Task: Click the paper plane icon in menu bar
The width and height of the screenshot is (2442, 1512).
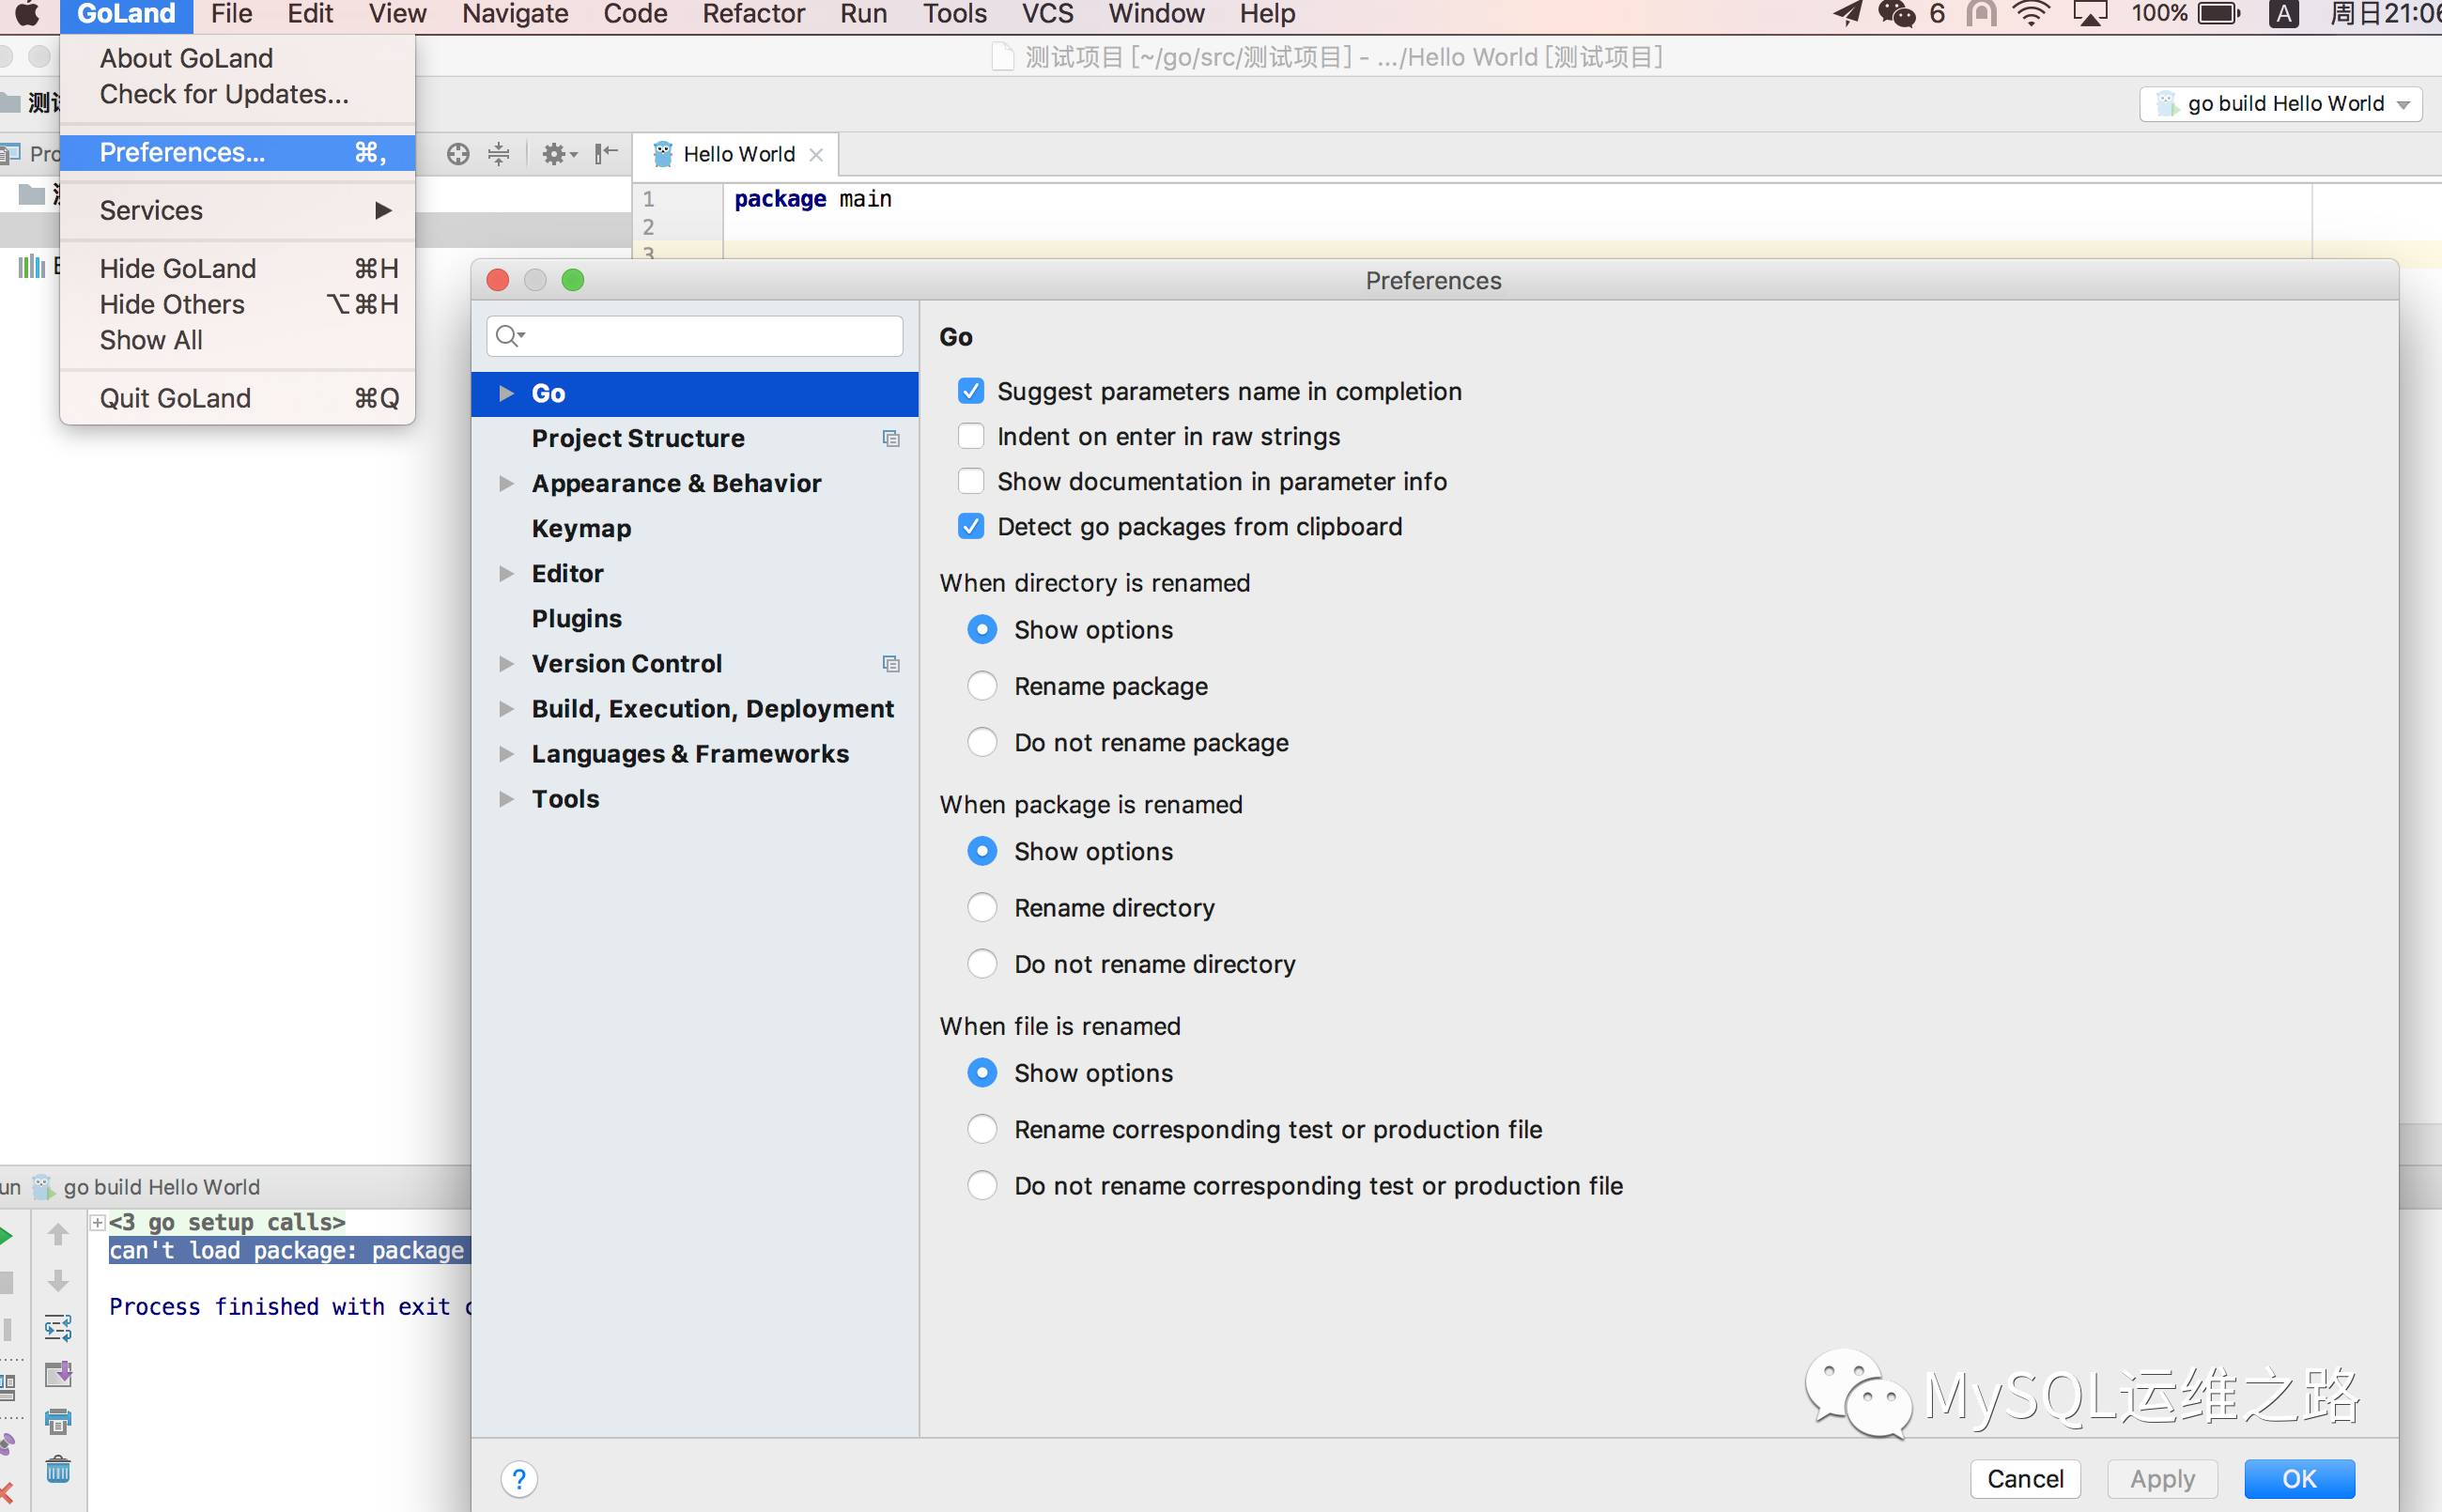Action: 1848,14
